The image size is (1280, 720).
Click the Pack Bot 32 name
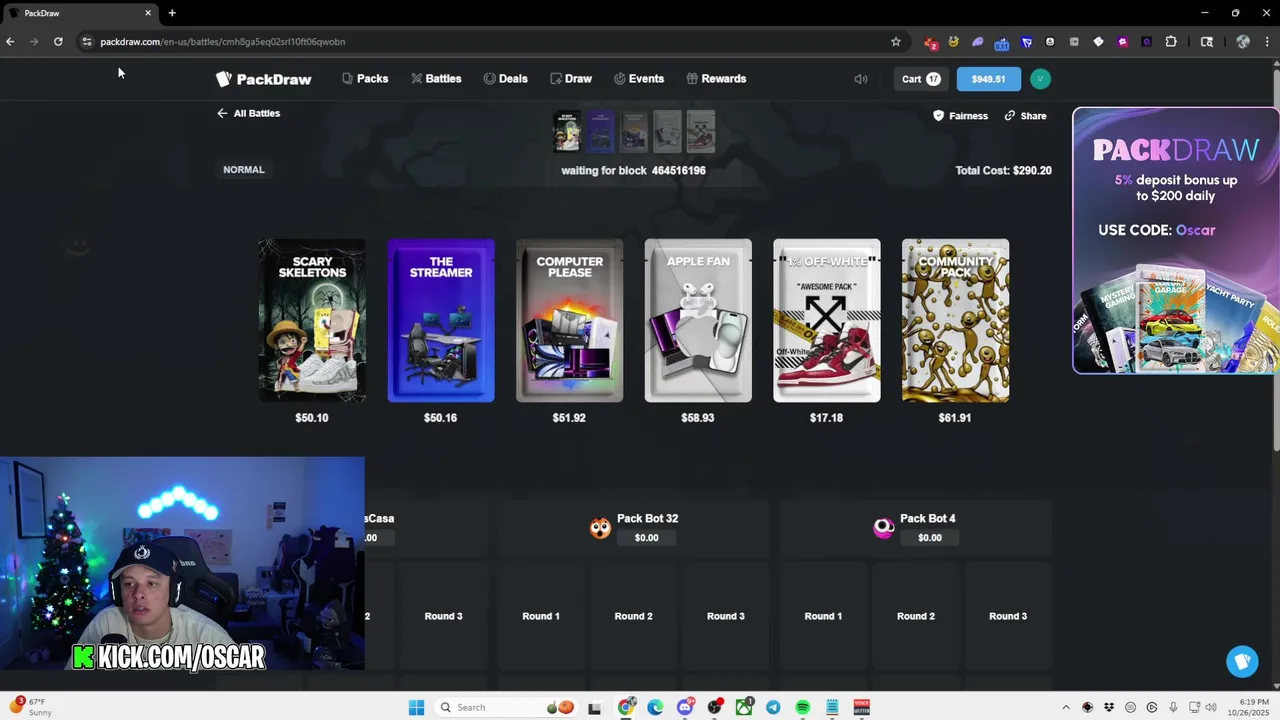pos(647,518)
